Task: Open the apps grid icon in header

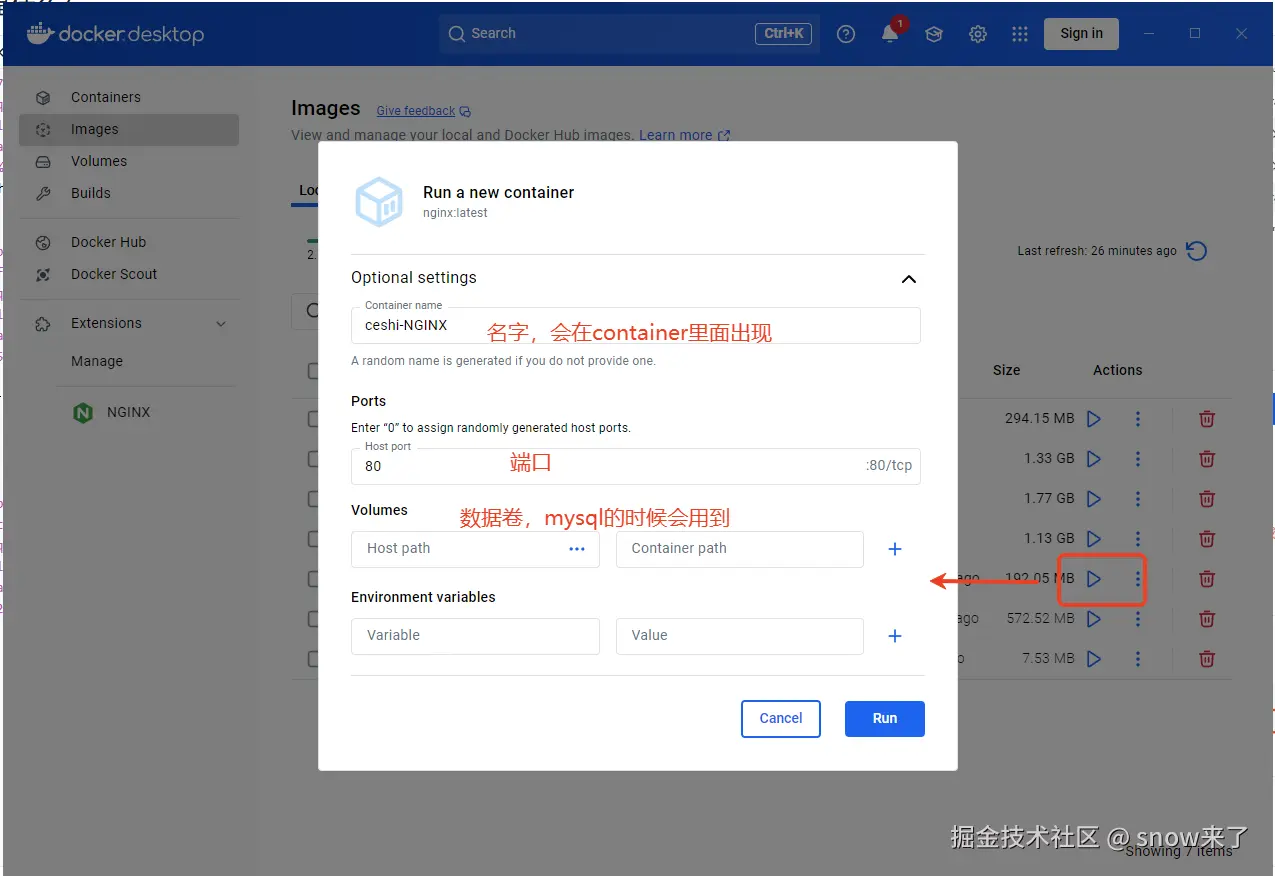Action: click(x=1020, y=34)
